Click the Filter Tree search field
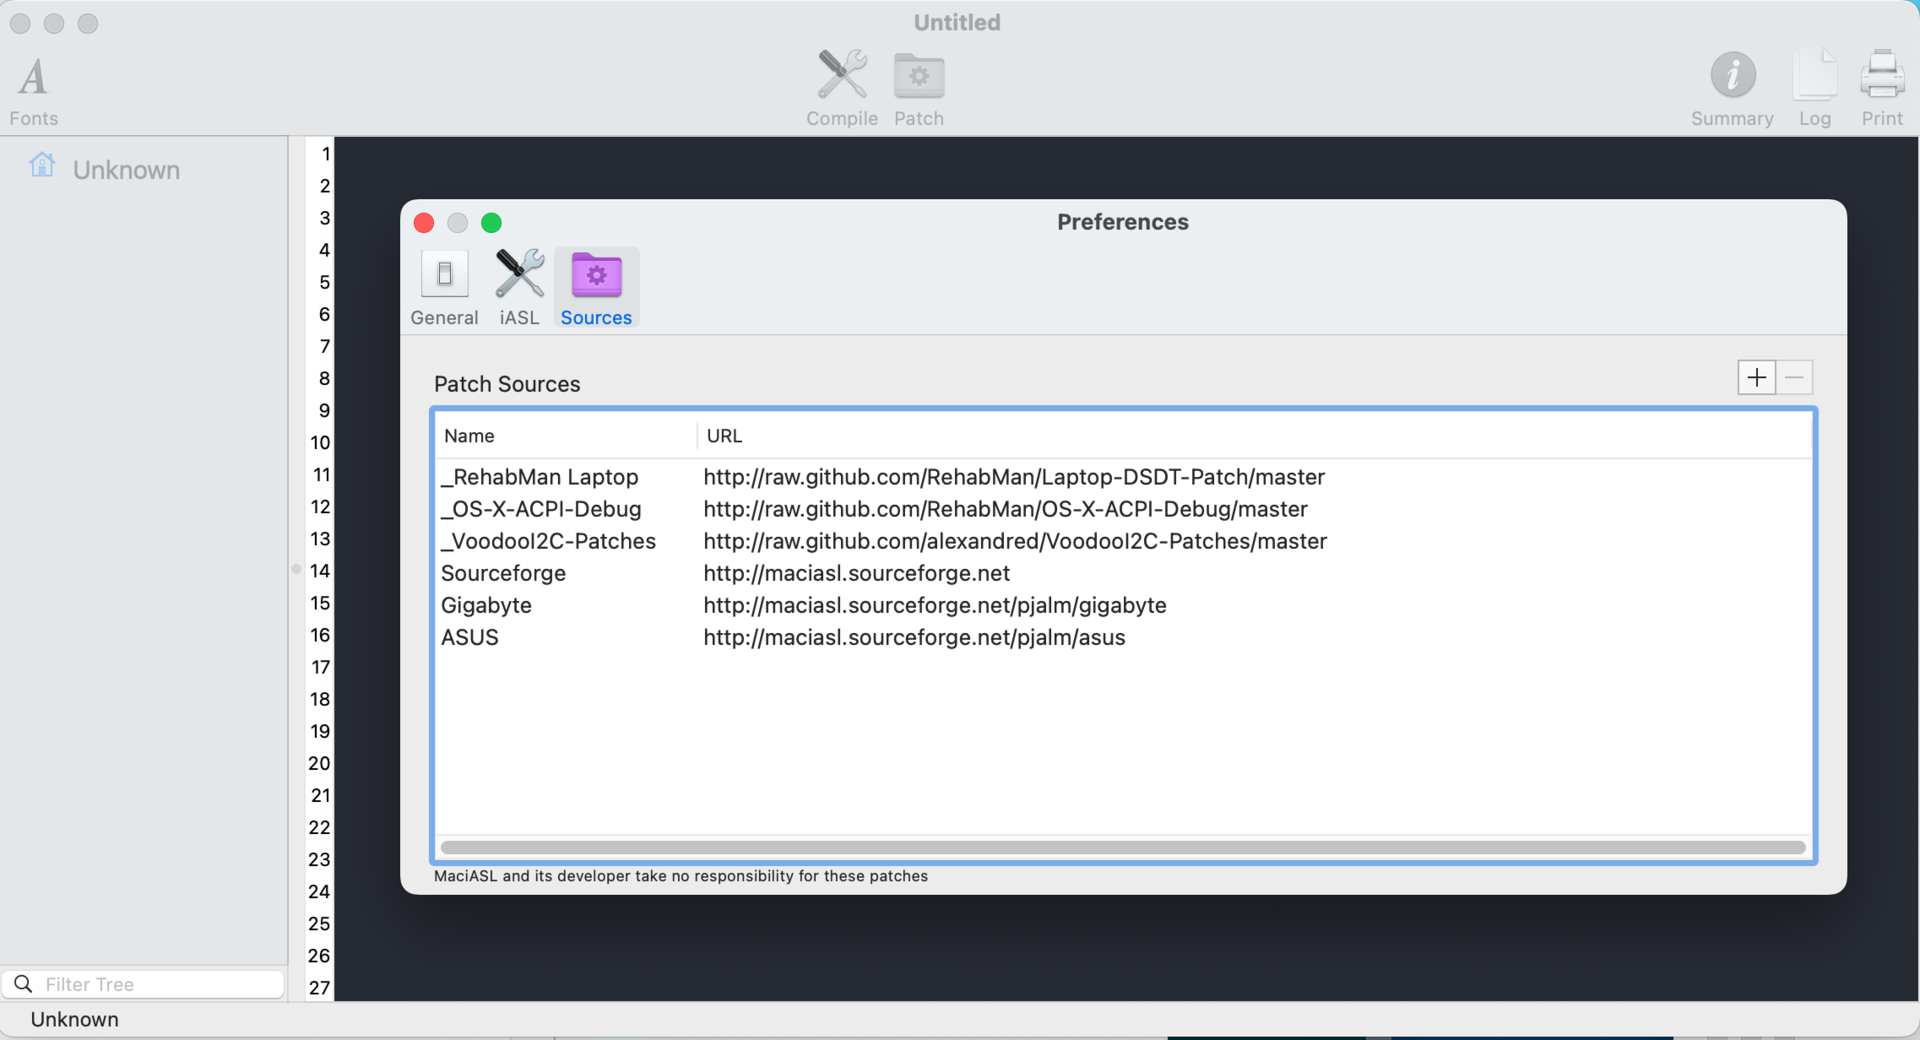Screen dimensions: 1920x1040 tap(145, 984)
